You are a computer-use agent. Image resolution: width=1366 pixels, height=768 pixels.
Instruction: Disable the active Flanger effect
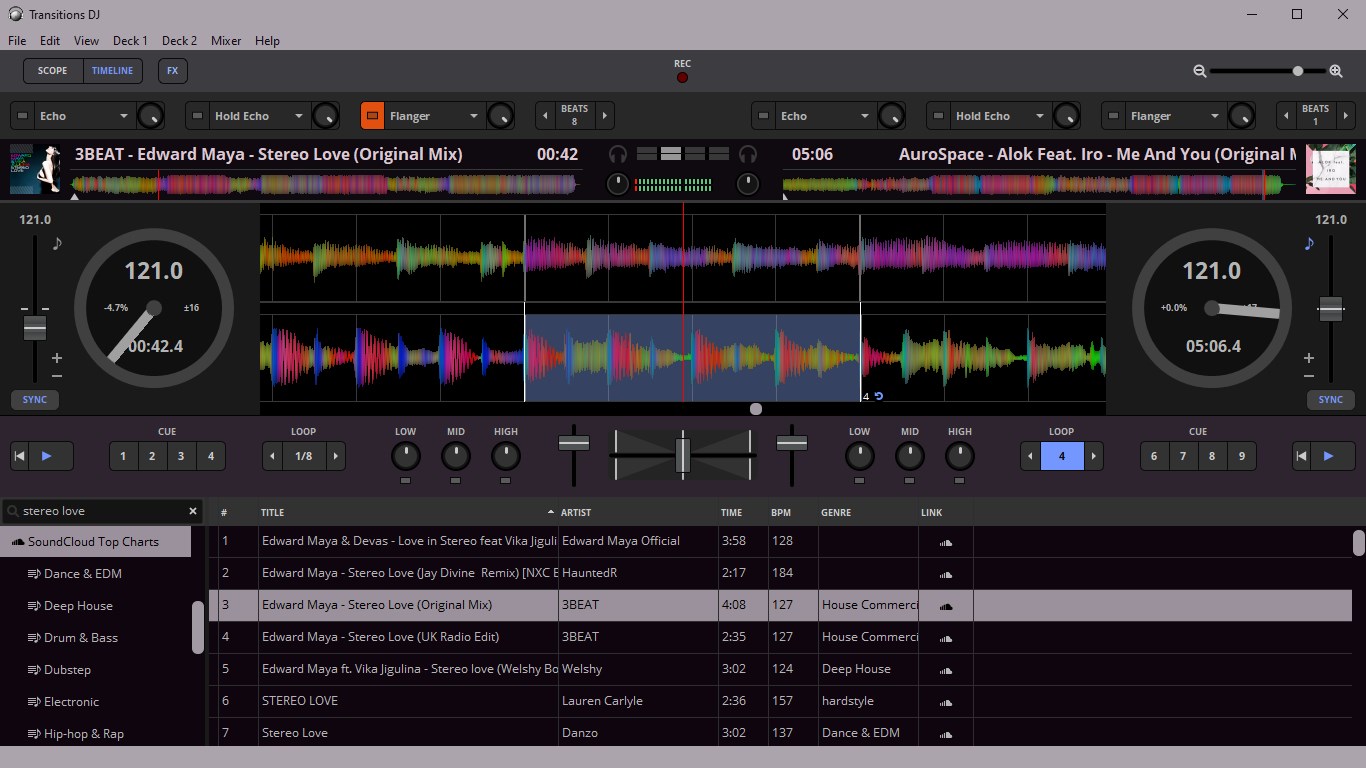371,115
